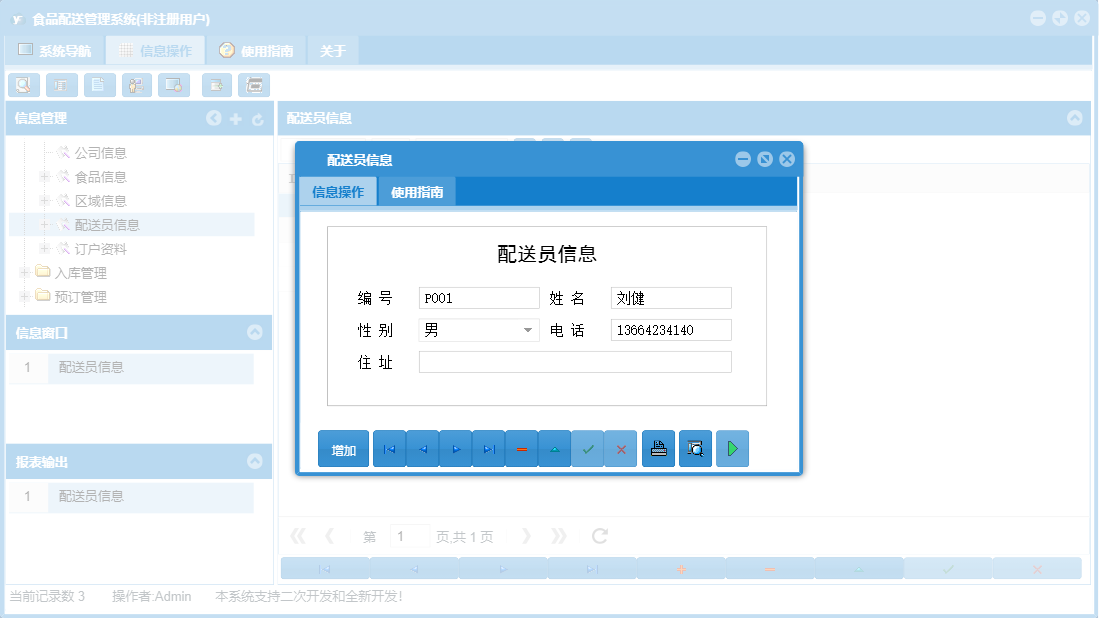Open the 性别 gender dropdown
The height and width of the screenshot is (618, 1099).
pyautogui.click(x=528, y=329)
